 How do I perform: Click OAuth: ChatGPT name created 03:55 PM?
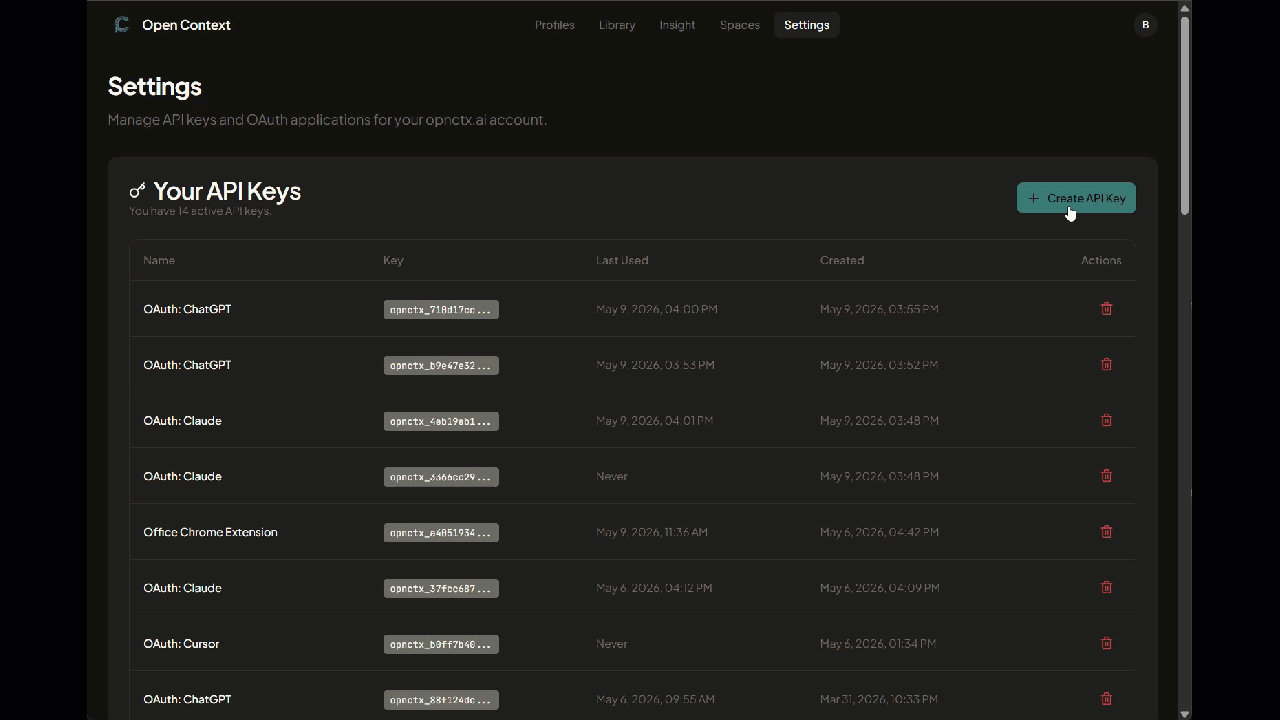187,309
